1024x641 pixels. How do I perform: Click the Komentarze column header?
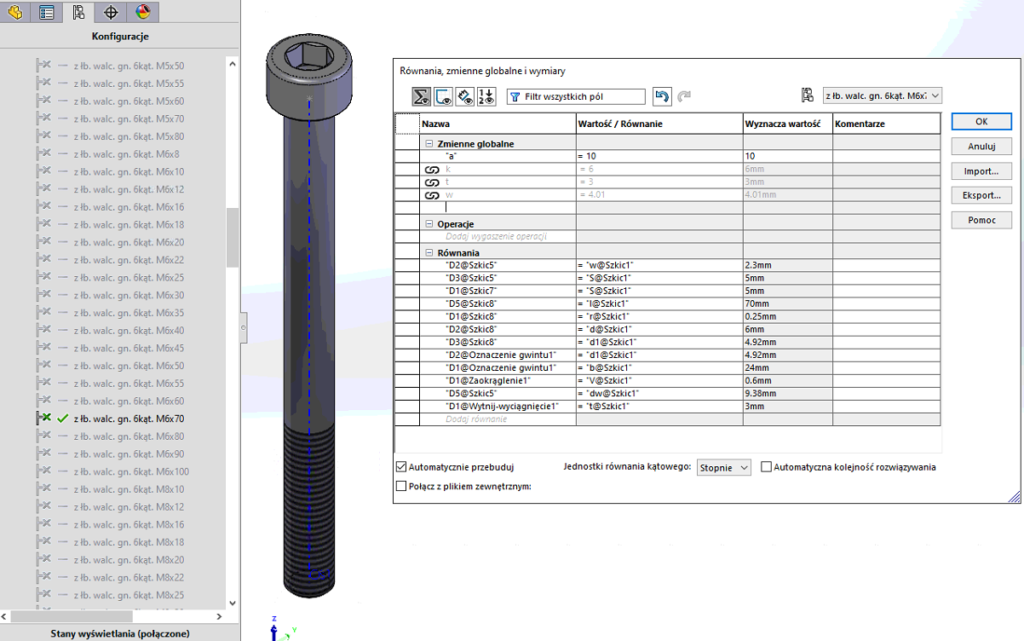click(886, 123)
